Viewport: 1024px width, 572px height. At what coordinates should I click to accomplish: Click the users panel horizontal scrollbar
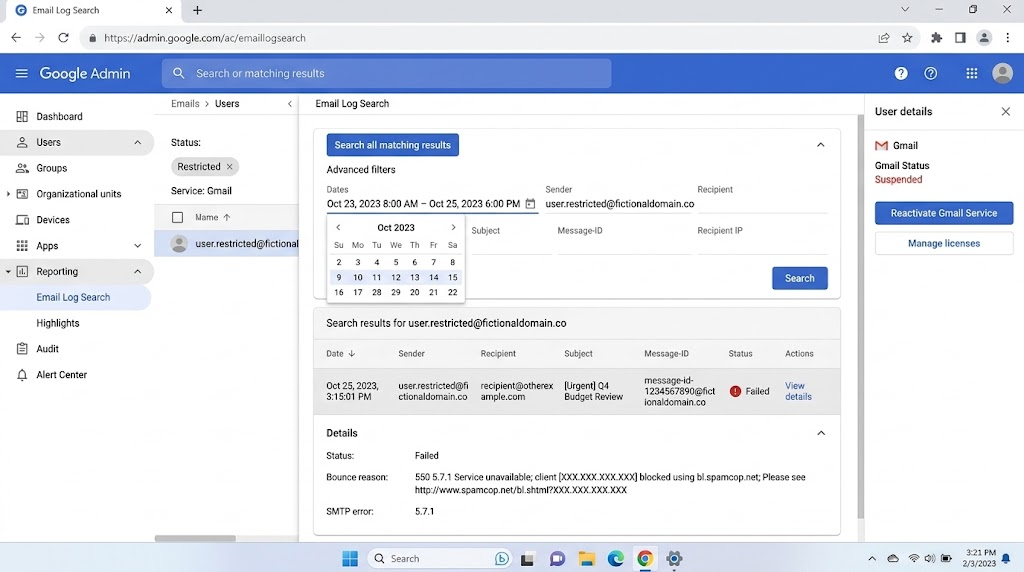[x=195, y=539]
